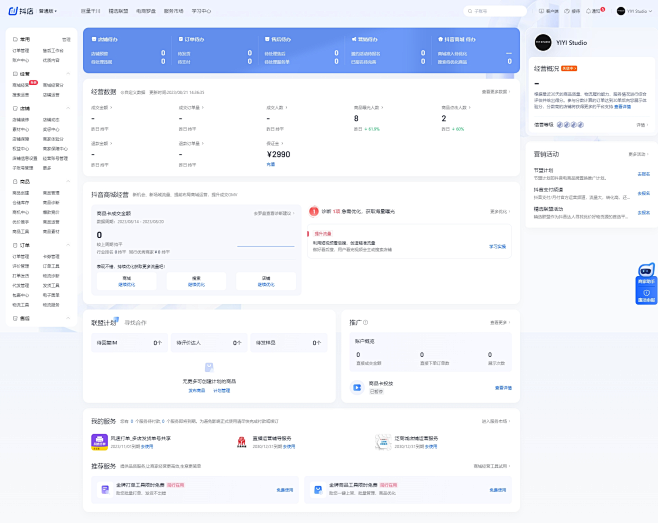The image size is (658, 523).
Task: Click the Doudian logo in header
Action: coord(21,11)
